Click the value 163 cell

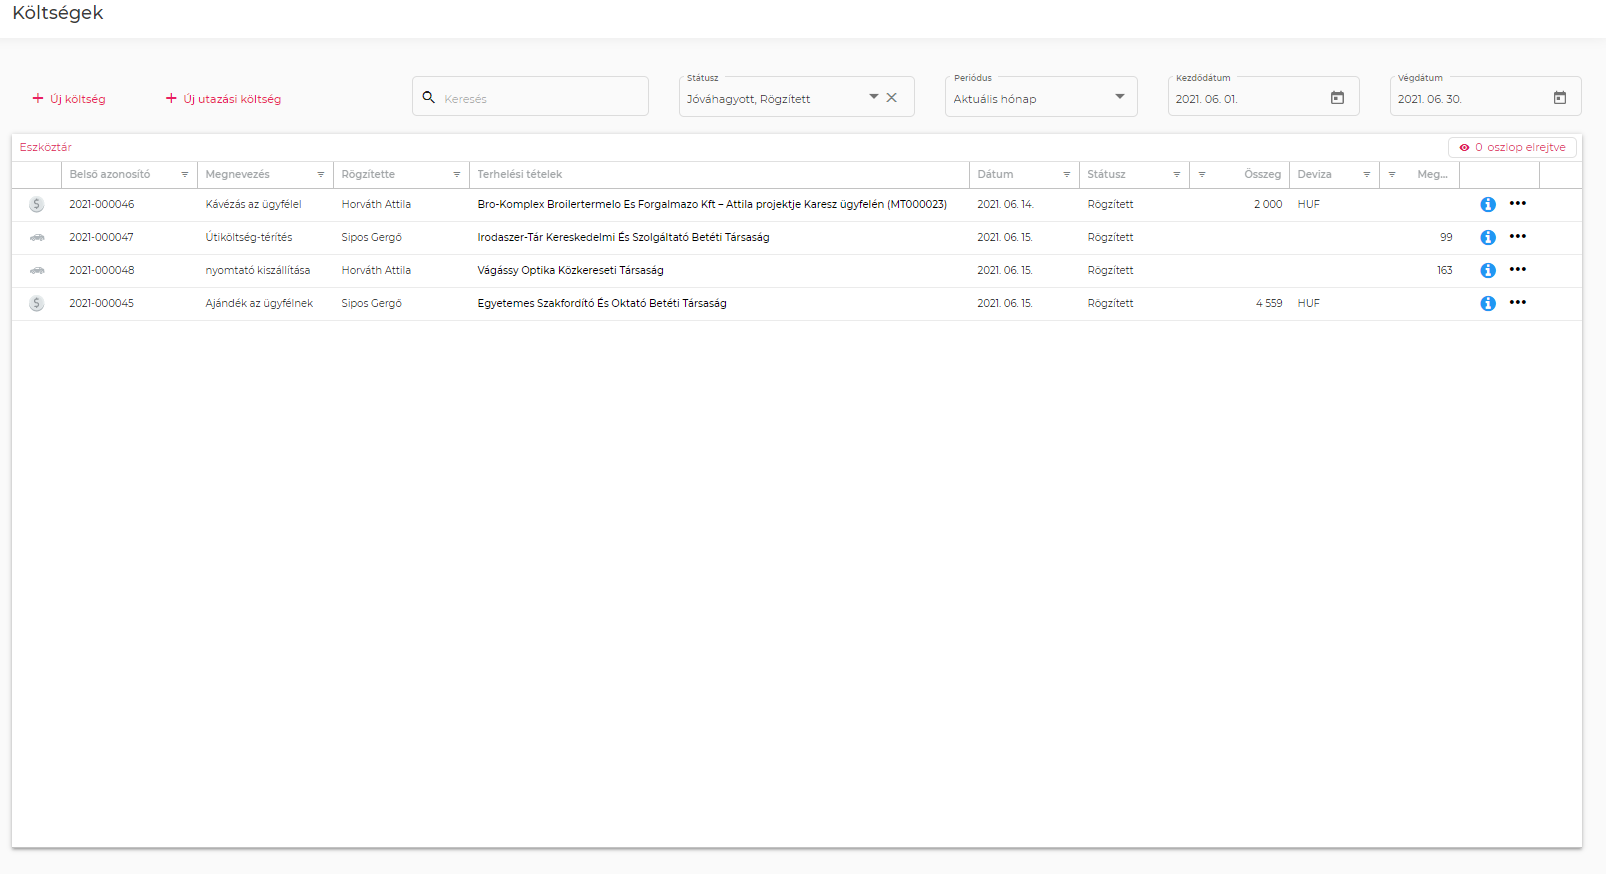point(1445,270)
